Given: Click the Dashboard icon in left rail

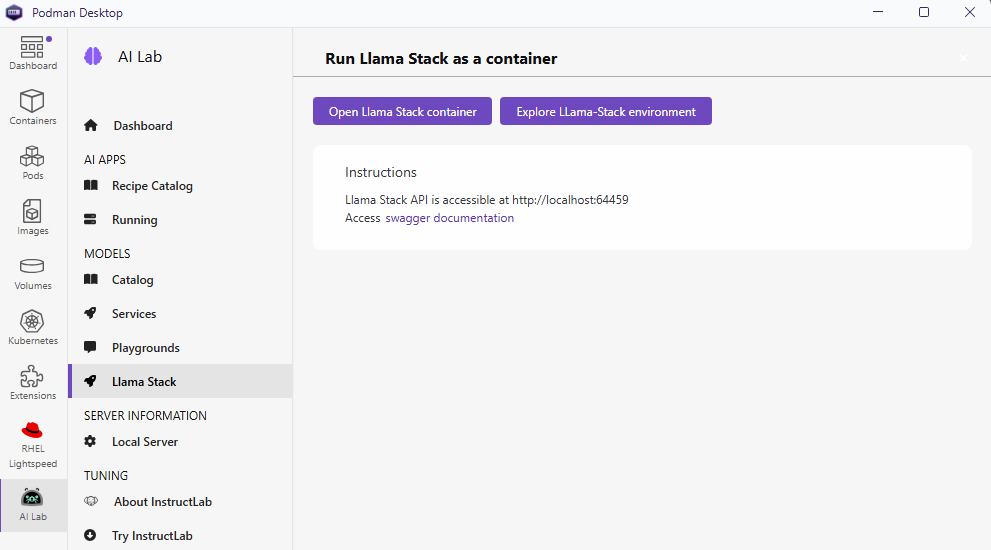Looking at the screenshot, I should tap(33, 47).
